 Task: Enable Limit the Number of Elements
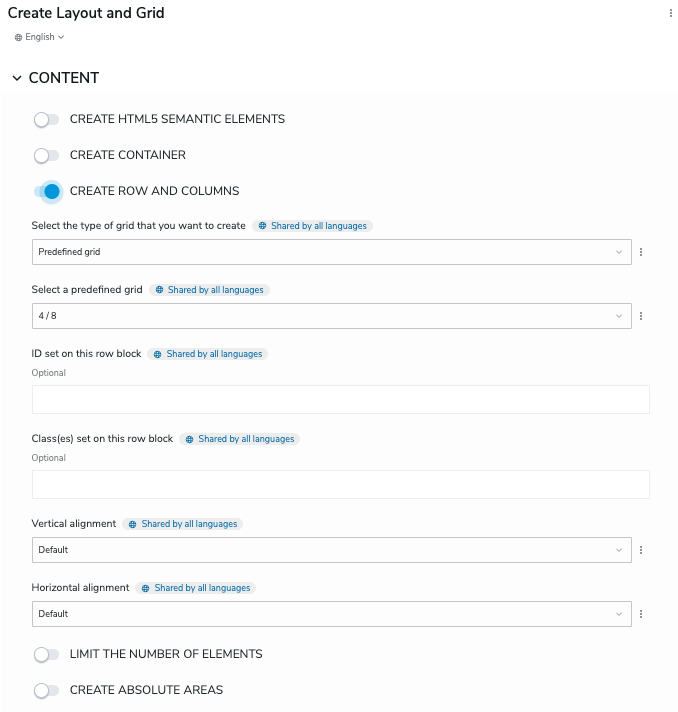pos(47,655)
